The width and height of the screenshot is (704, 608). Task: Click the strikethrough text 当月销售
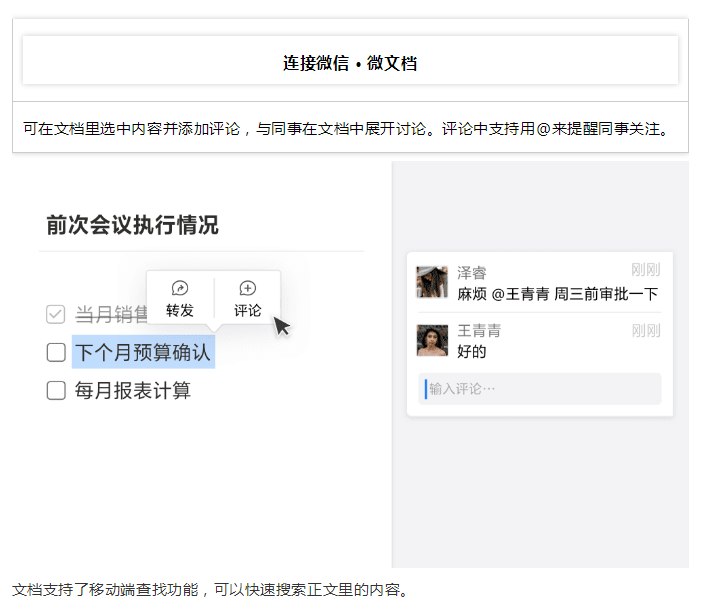tap(111, 314)
